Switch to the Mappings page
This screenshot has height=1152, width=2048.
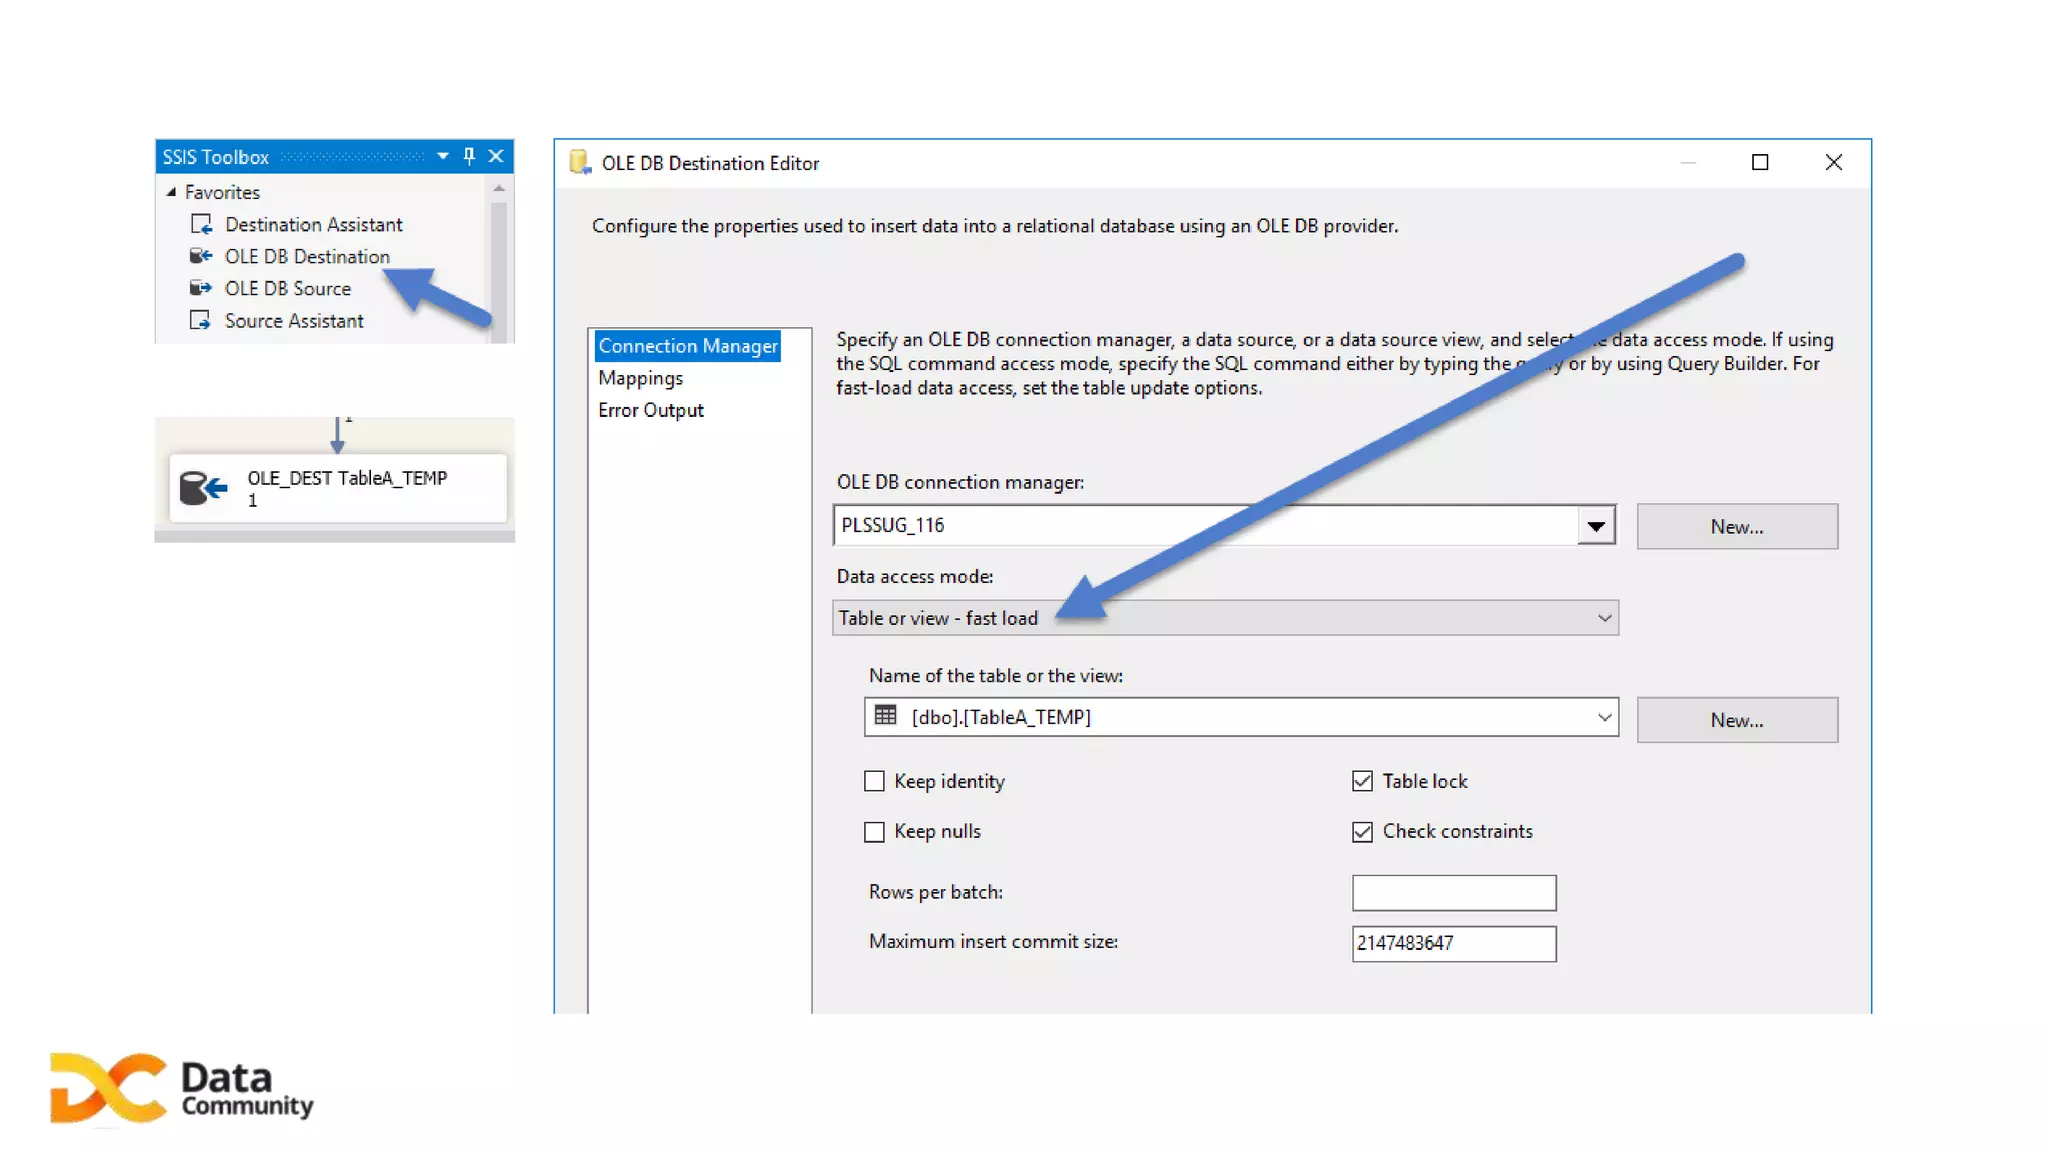(640, 378)
